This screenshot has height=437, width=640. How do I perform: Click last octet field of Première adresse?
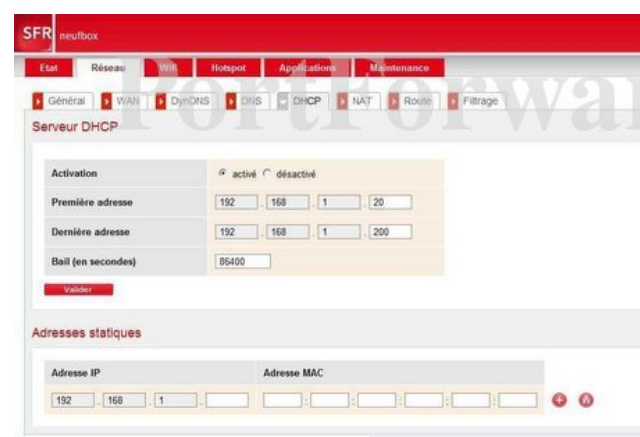[389, 203]
